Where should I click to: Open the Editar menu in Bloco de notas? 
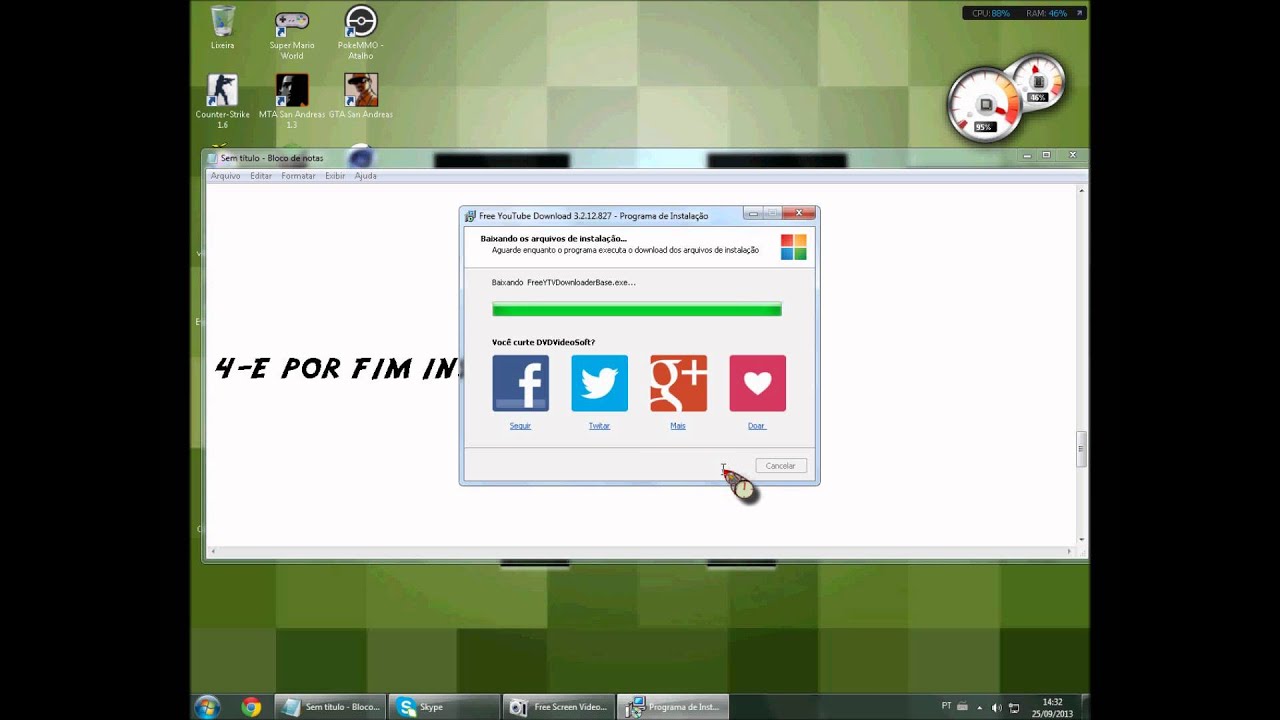[x=261, y=176]
